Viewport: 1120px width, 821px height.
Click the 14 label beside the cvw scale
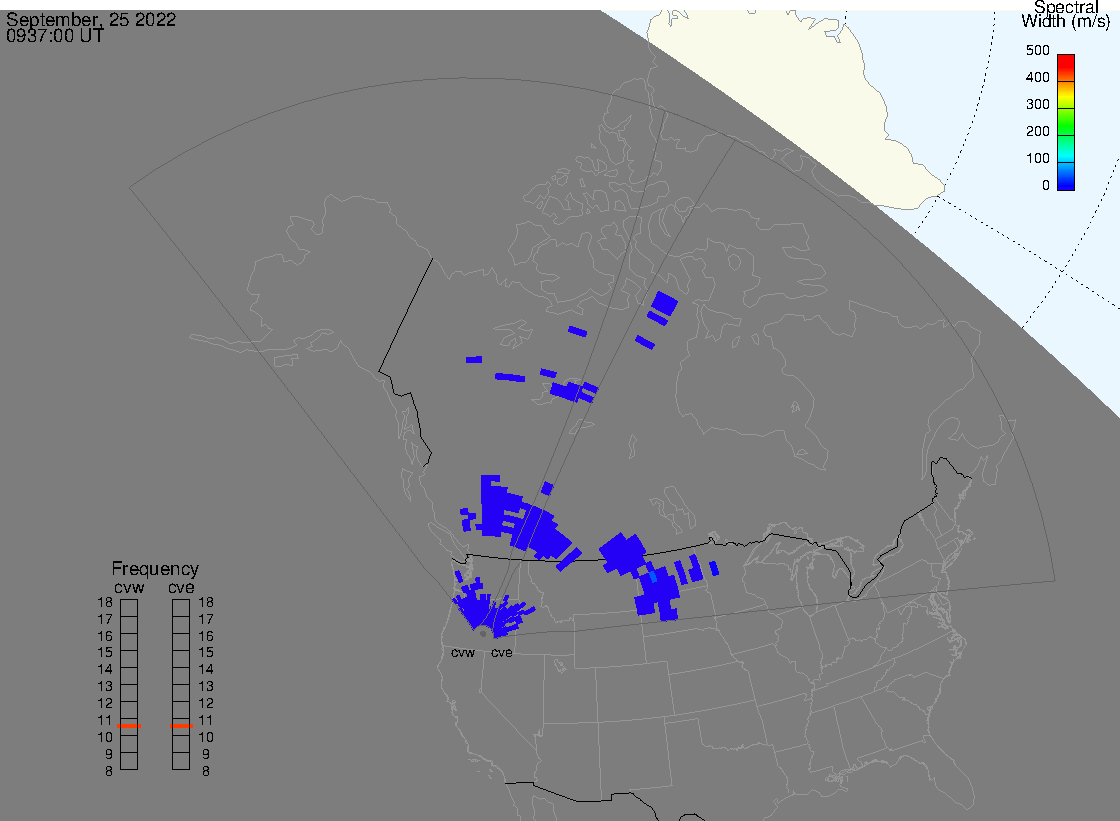click(105, 670)
